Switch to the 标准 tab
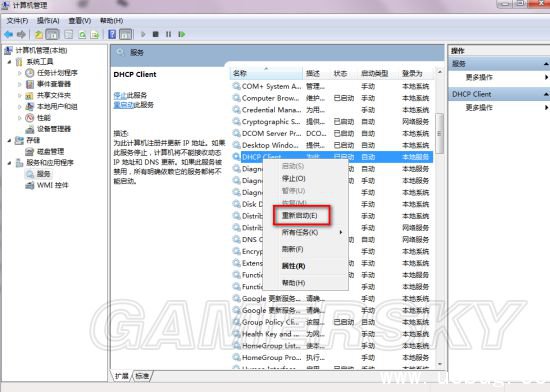This screenshot has height=392, width=550. (x=142, y=376)
